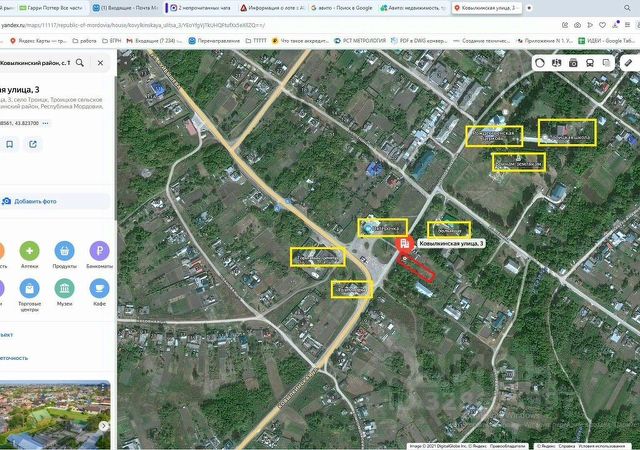Open the panoramas people icon on the map toolbar
This screenshot has width=640, height=450.
tap(557, 62)
